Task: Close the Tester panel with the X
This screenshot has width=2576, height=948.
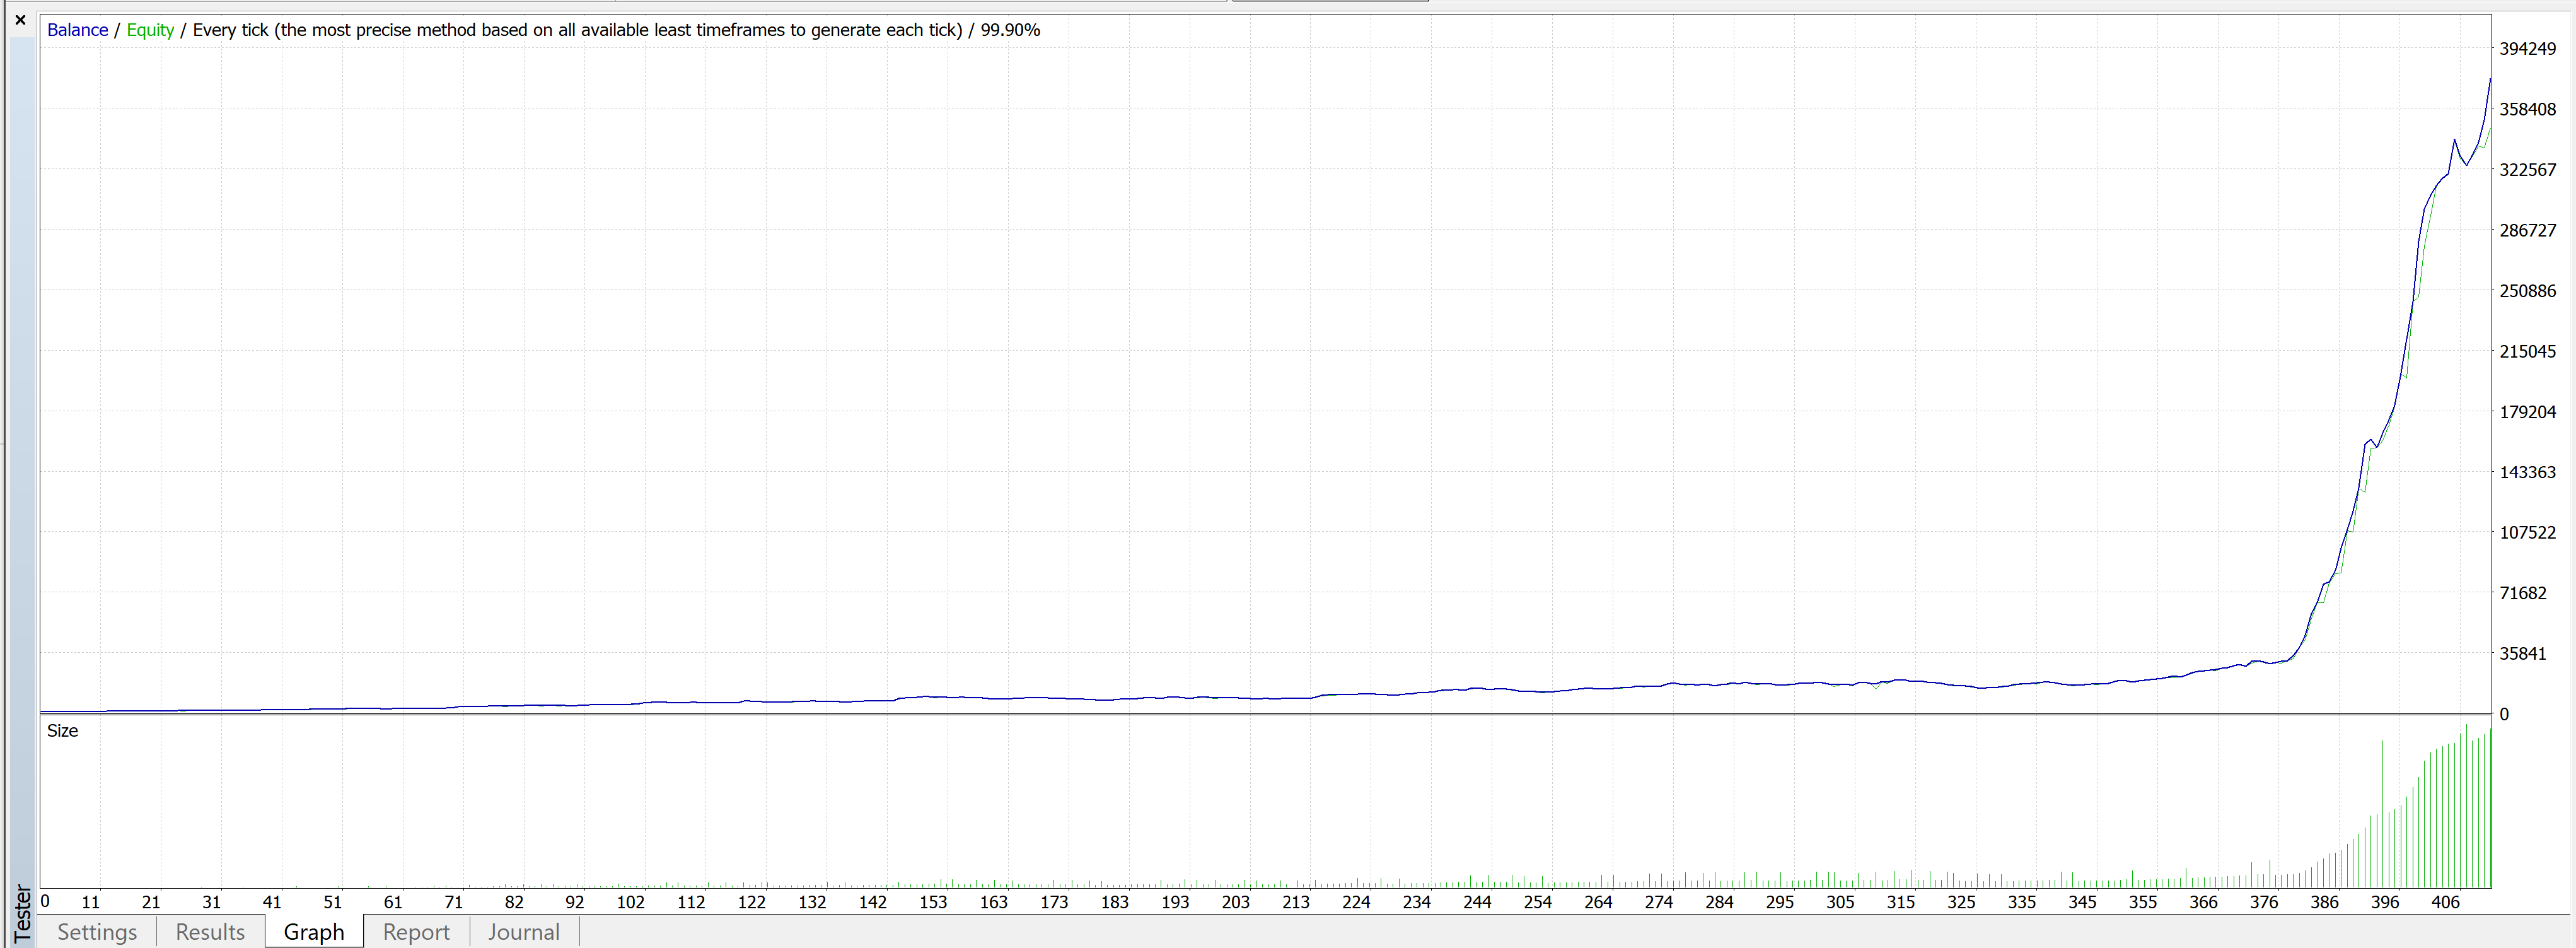Action: (20, 20)
